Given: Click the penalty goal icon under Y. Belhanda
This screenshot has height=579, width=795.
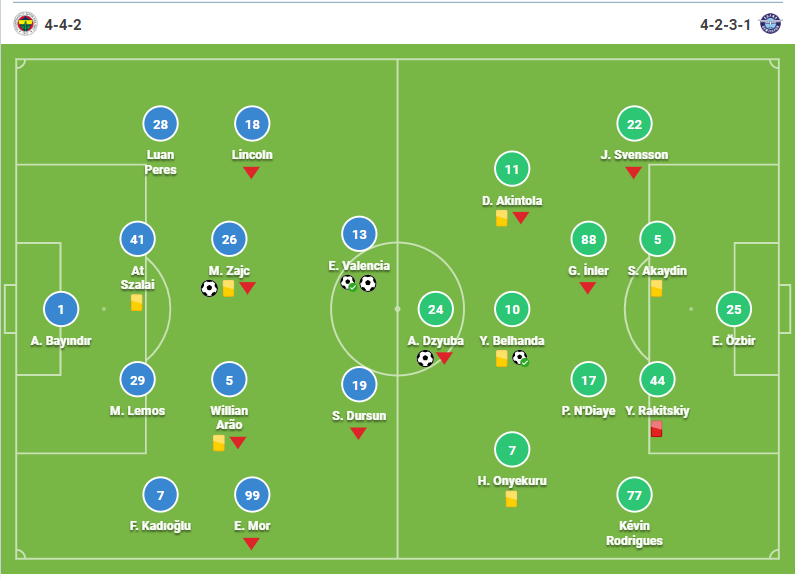Looking at the screenshot, I should pos(520,358).
